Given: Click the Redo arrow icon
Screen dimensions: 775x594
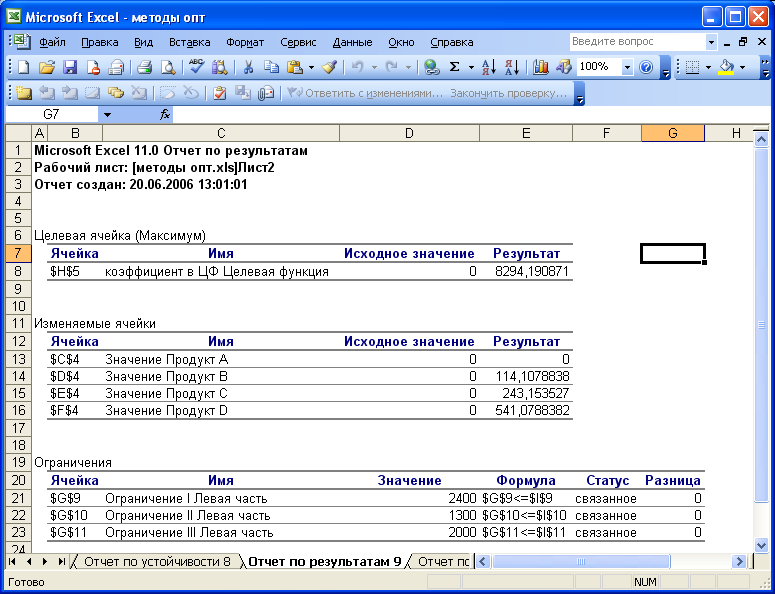Looking at the screenshot, I should tap(392, 67).
